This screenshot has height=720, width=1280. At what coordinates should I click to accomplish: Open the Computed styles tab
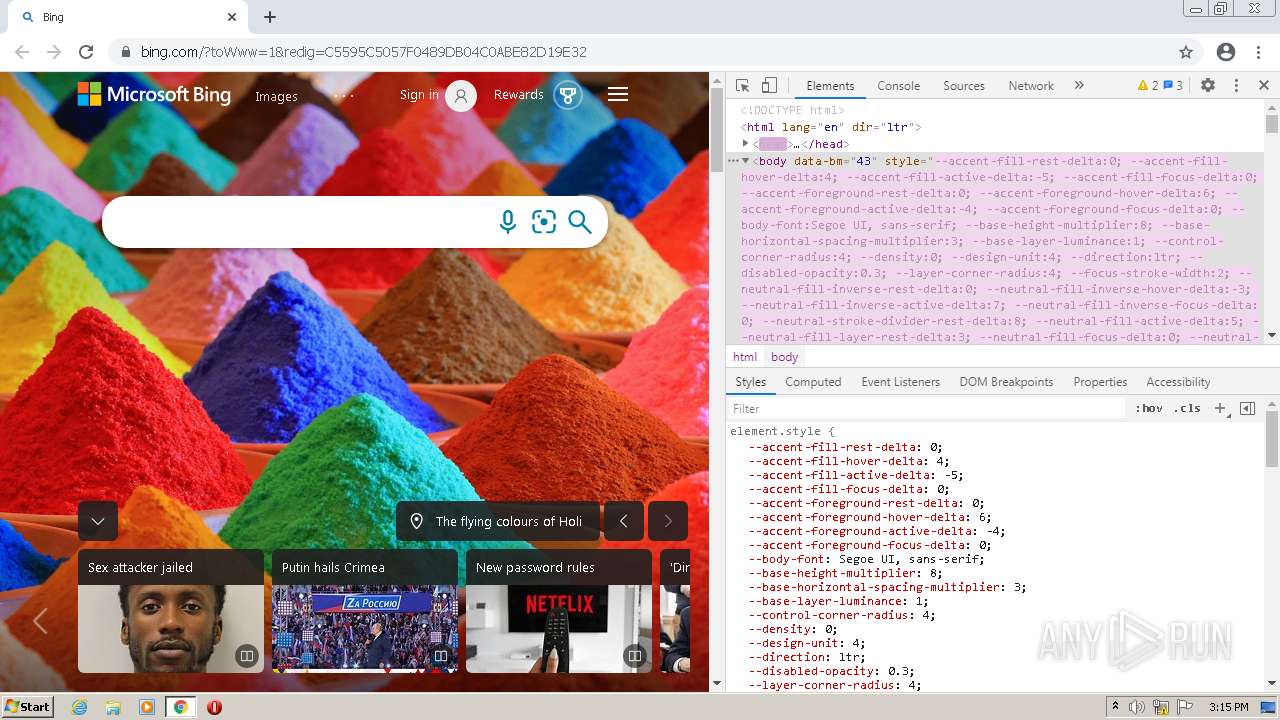click(813, 382)
